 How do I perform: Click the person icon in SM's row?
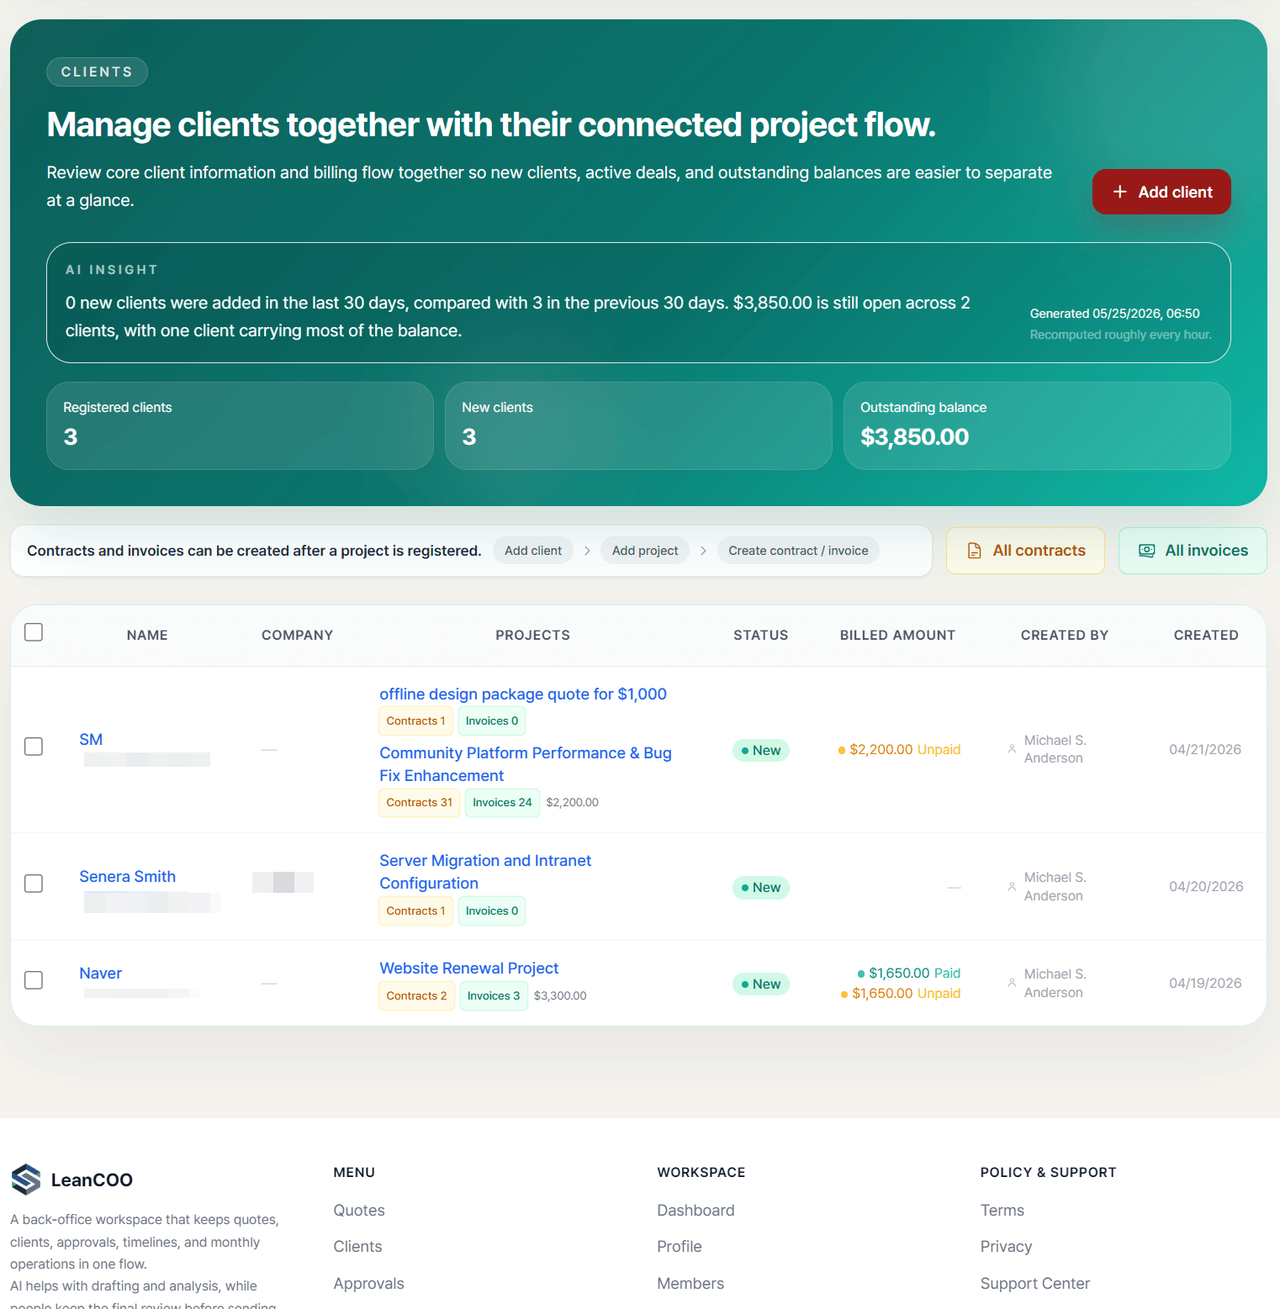(x=1012, y=749)
